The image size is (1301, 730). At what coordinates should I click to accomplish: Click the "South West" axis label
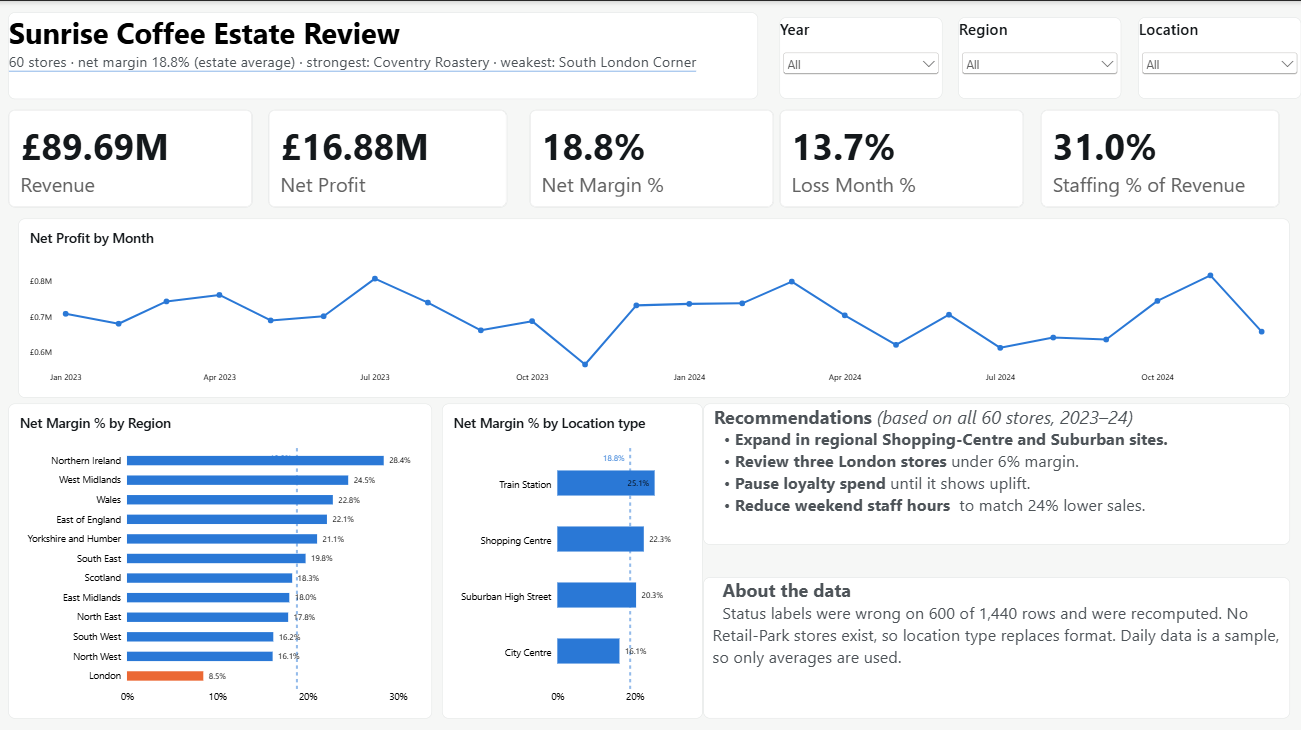(97, 637)
